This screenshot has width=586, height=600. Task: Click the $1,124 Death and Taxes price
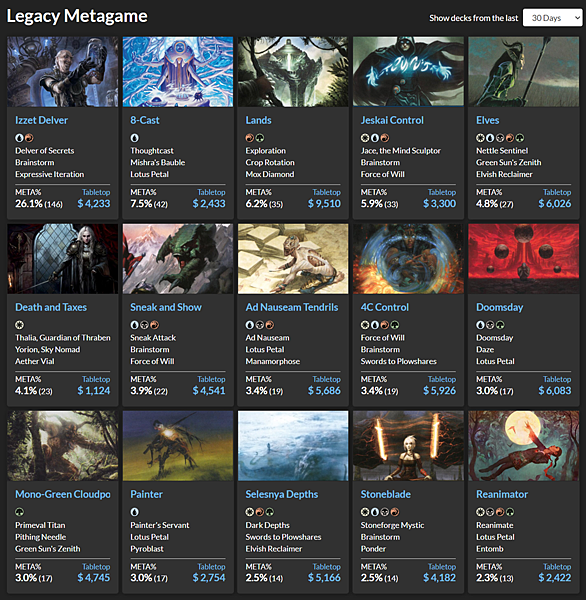[x=94, y=391]
